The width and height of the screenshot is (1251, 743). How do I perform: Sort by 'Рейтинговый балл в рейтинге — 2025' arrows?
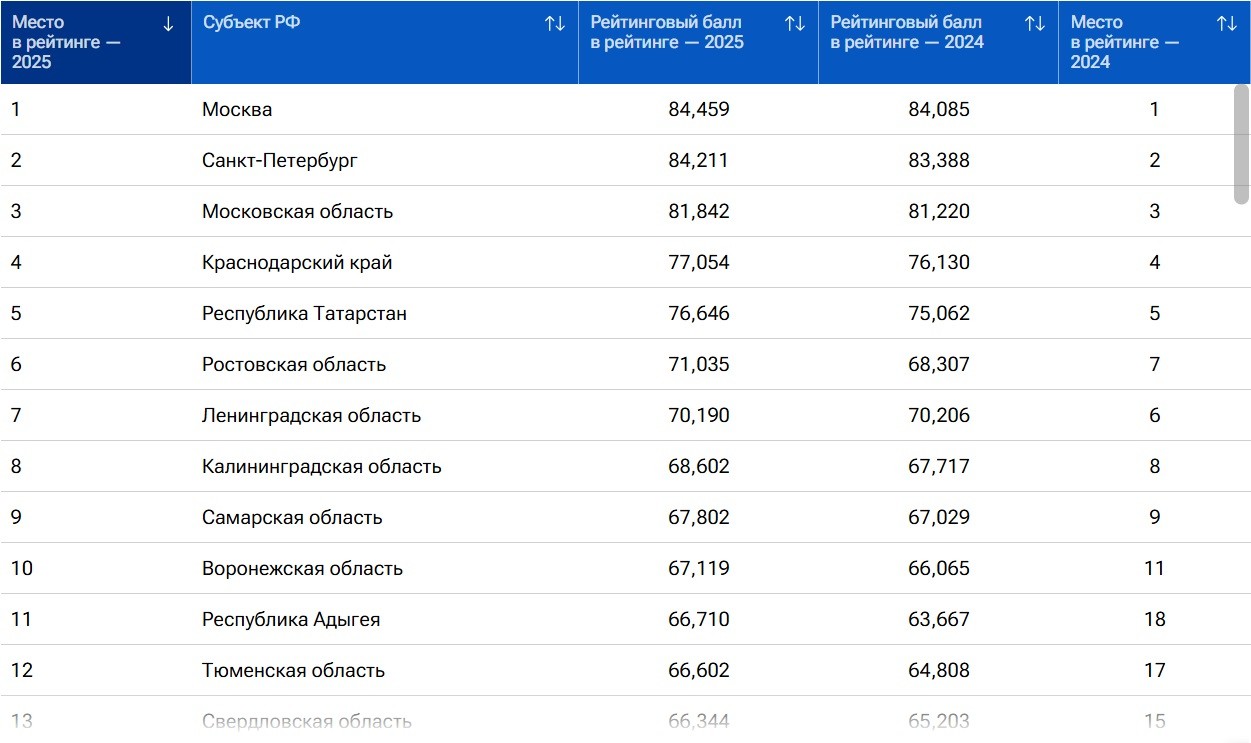795,24
